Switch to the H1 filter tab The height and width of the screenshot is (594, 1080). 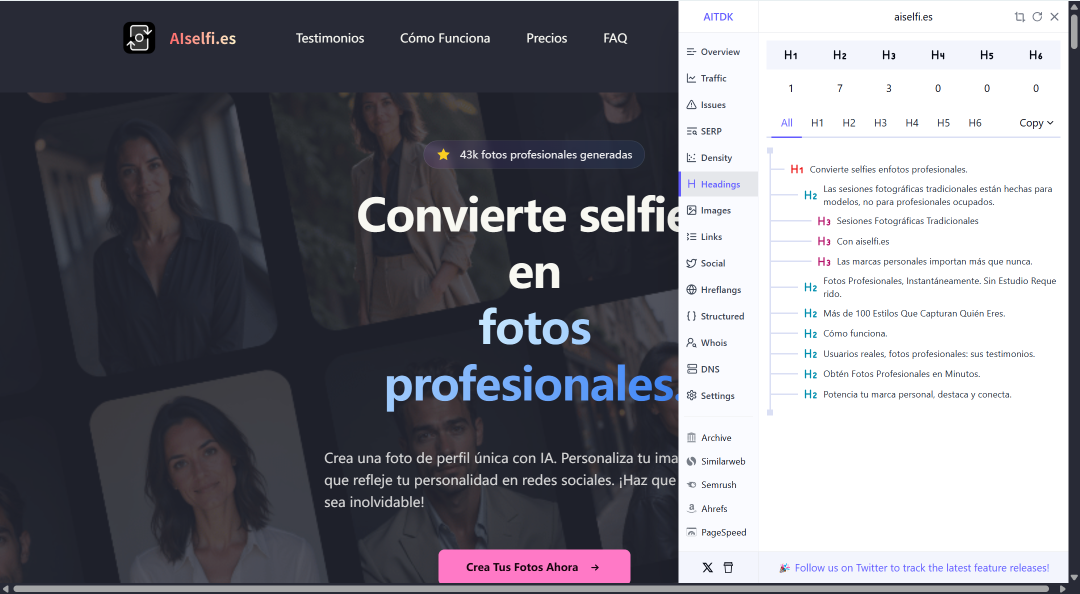click(x=818, y=123)
